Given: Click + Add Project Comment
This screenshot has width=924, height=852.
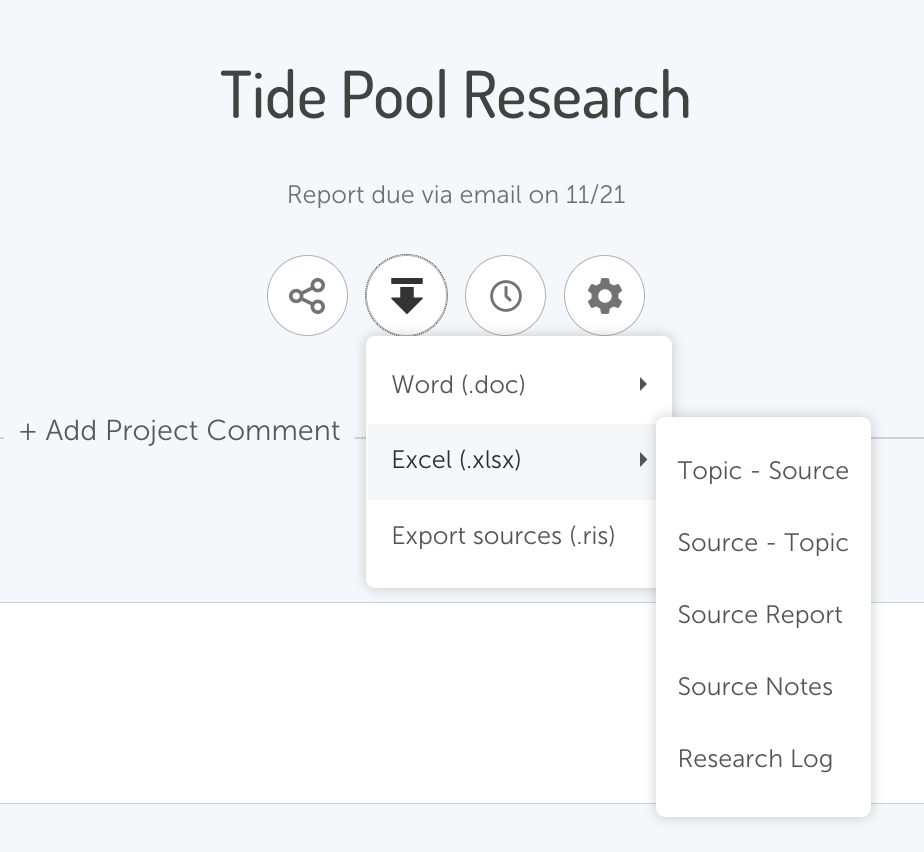Looking at the screenshot, I should pos(180,430).
